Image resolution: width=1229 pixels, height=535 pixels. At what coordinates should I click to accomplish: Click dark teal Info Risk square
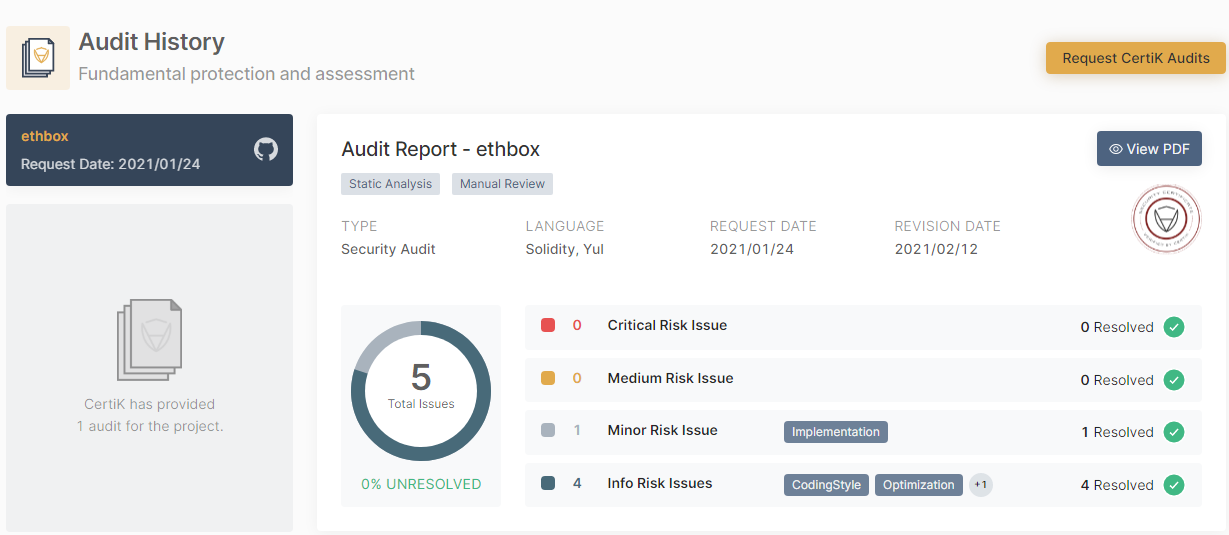[548, 483]
